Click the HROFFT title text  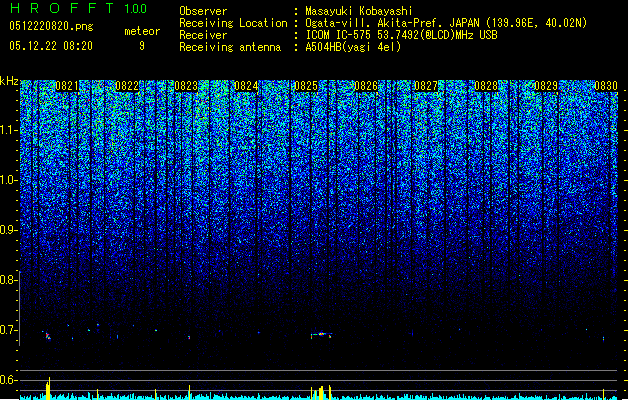[x=62, y=8]
